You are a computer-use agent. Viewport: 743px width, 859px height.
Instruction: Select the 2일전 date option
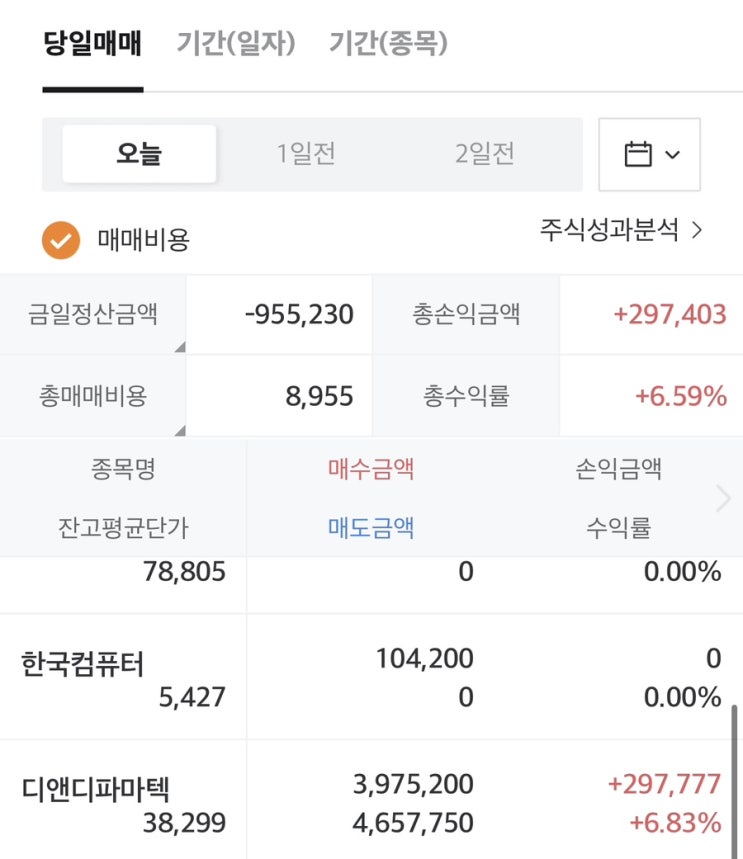coord(485,154)
